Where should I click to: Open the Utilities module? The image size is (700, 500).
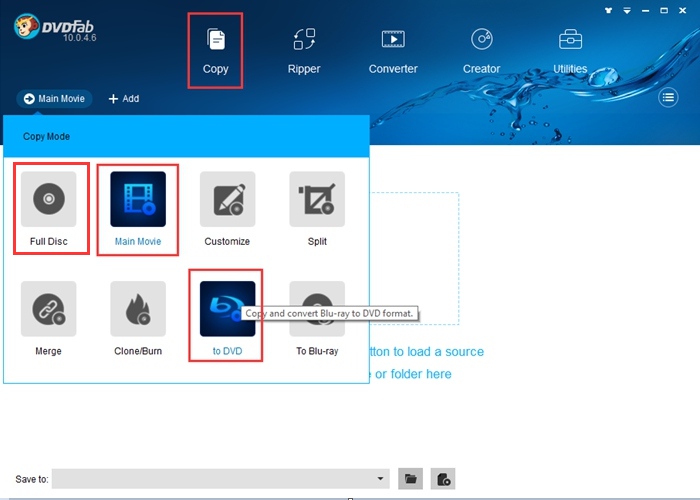pyautogui.click(x=570, y=51)
